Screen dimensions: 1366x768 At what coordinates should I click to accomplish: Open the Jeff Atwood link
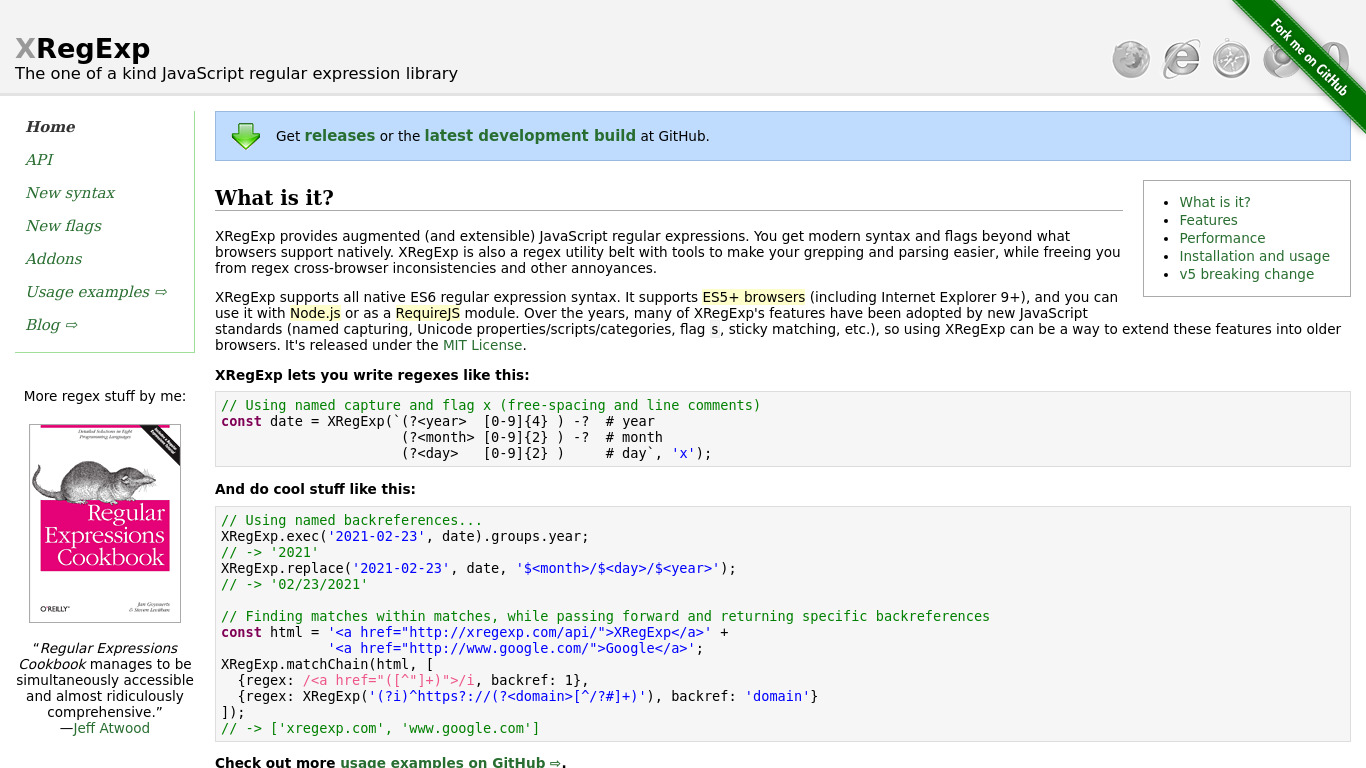(x=112, y=728)
